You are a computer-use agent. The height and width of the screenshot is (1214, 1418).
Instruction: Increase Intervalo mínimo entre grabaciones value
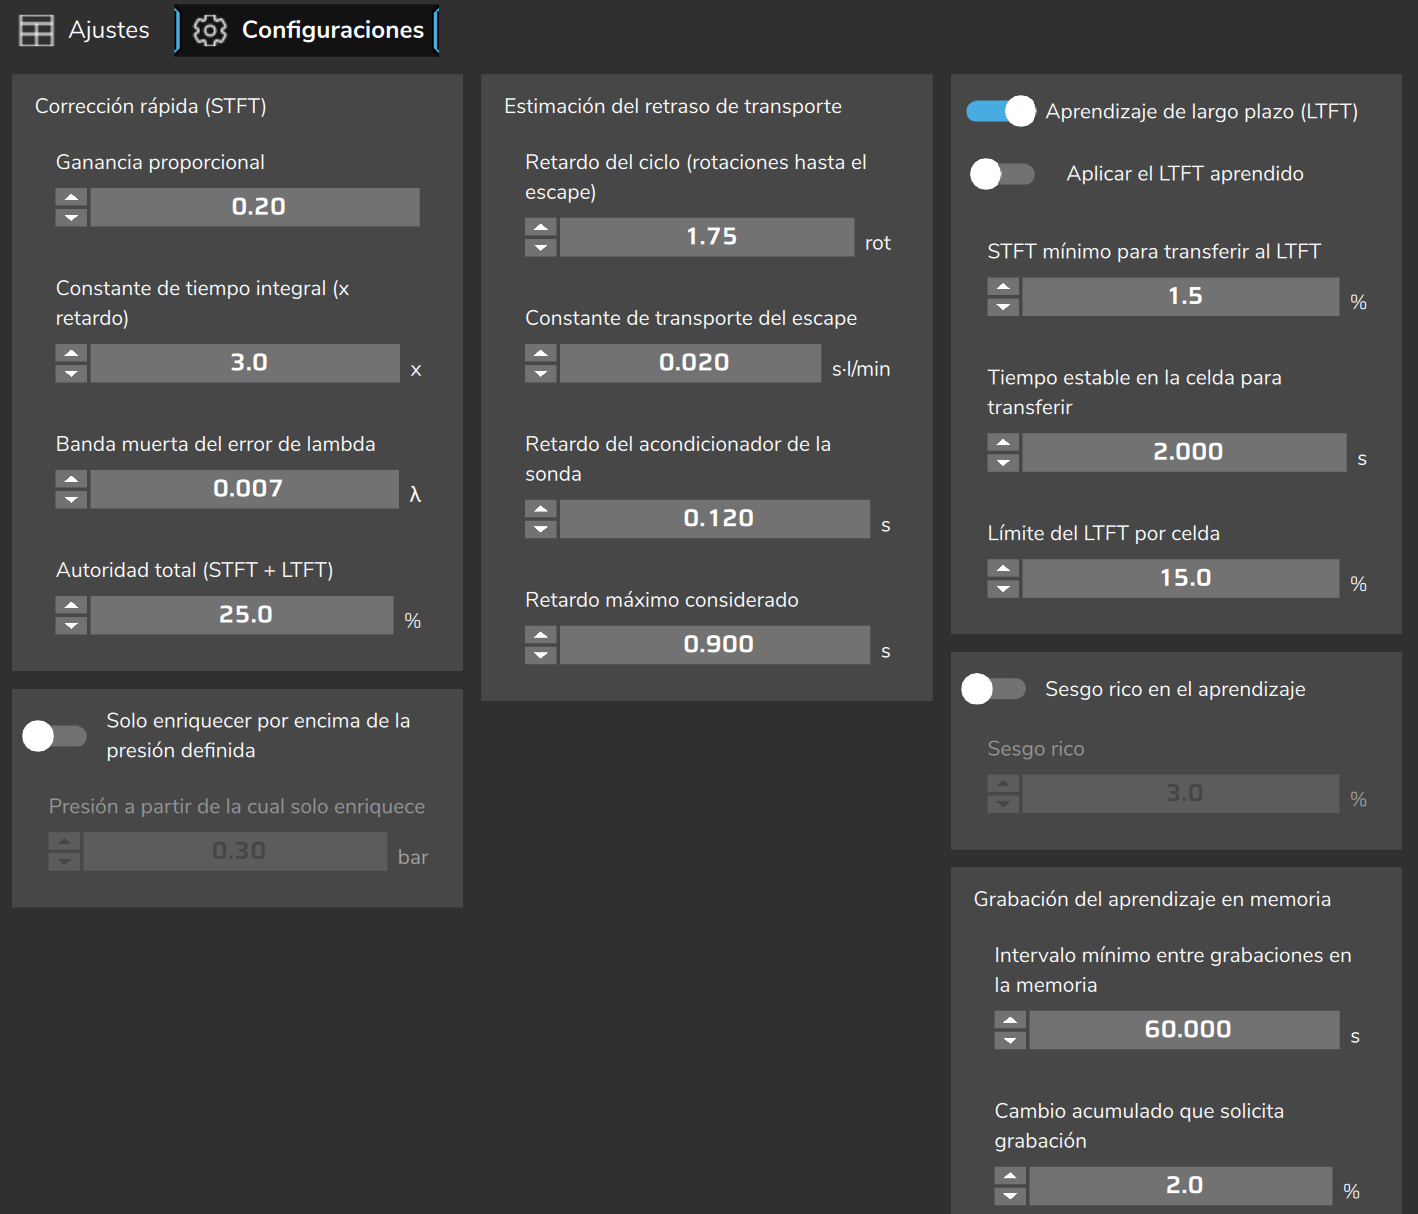[x=1010, y=1021]
